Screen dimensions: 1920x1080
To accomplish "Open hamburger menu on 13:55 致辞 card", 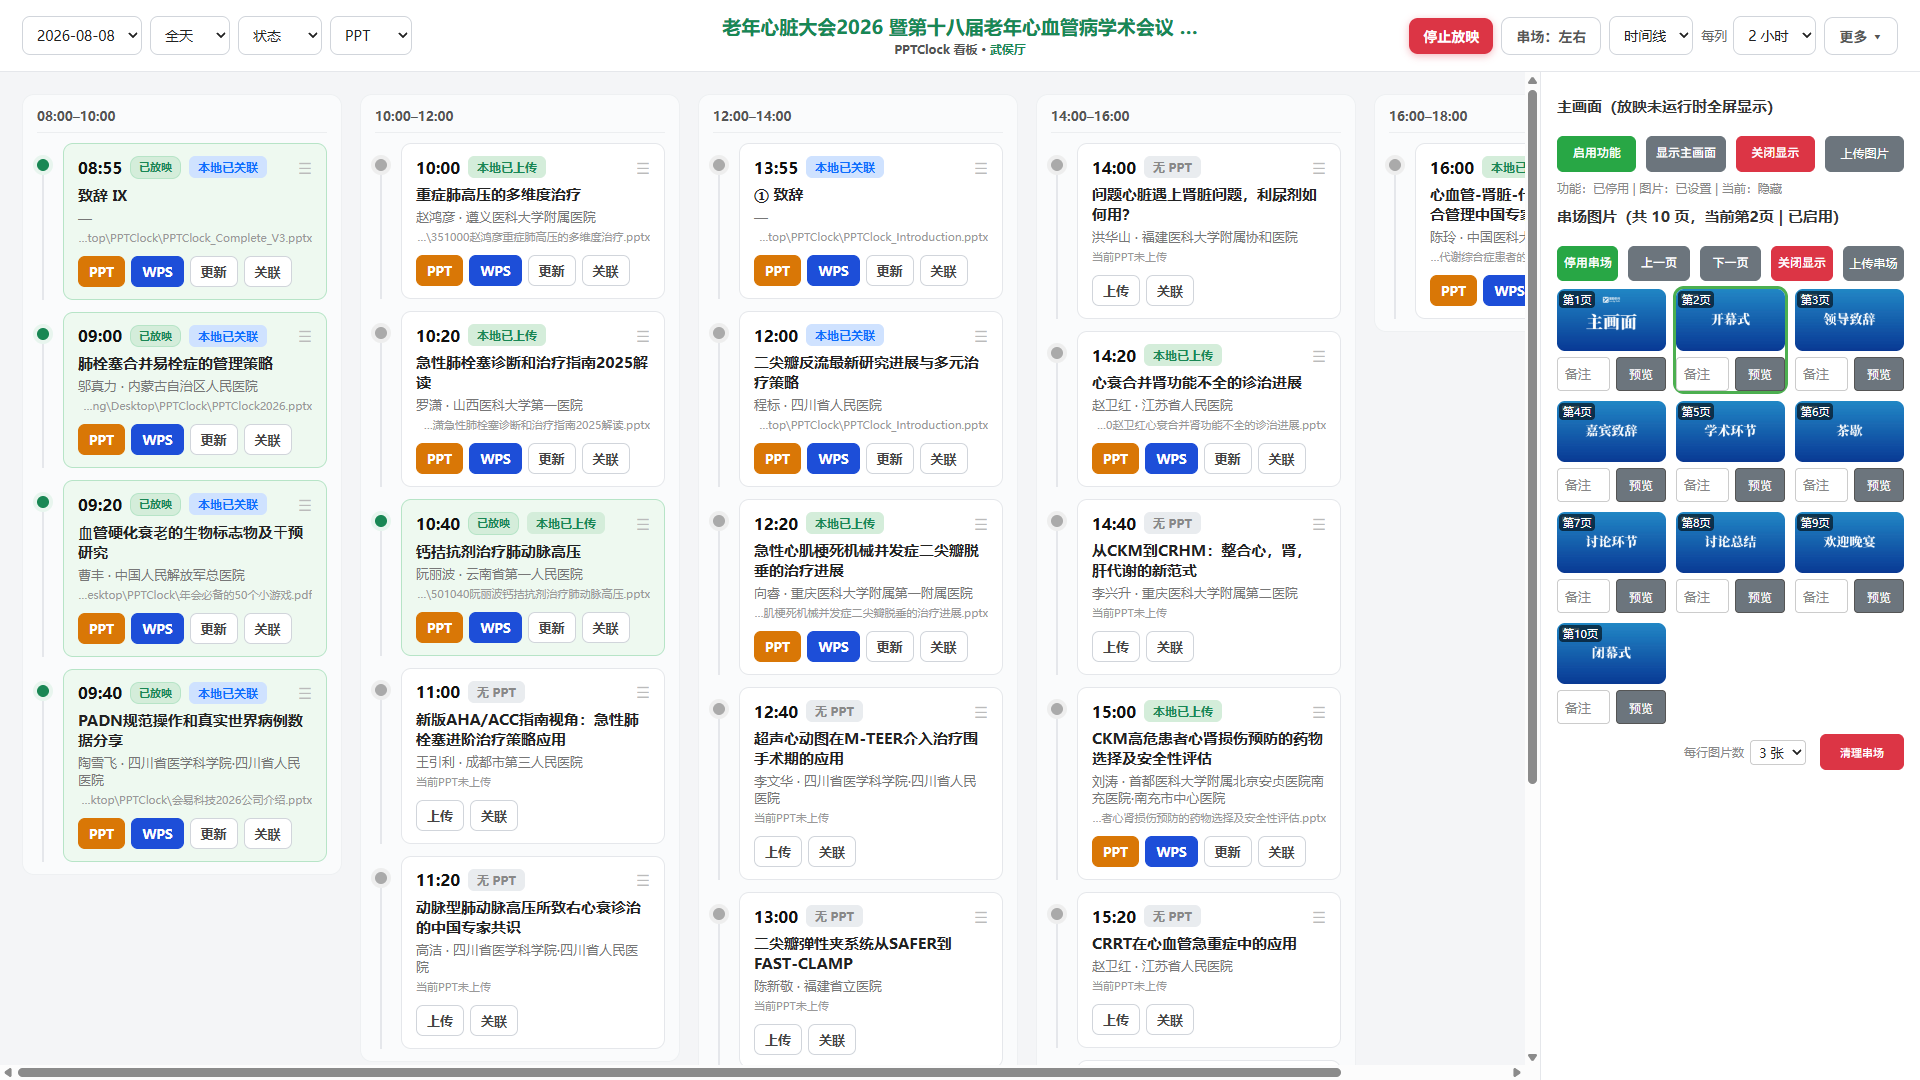I will [981, 169].
